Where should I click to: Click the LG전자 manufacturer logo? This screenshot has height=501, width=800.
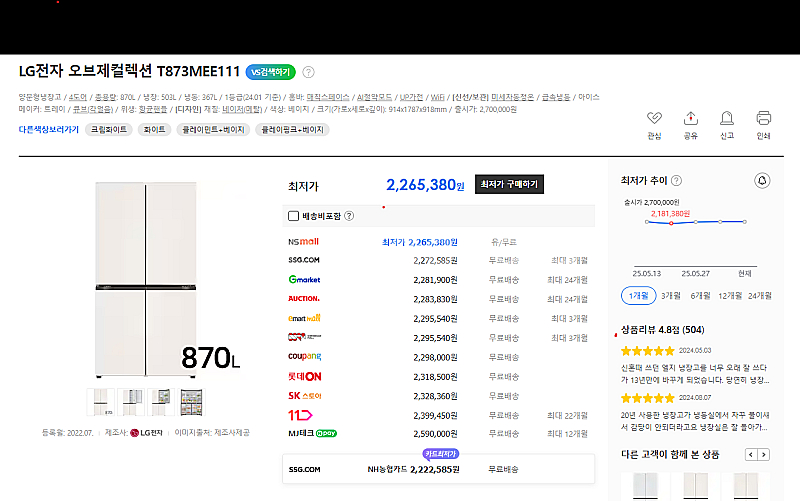(x=146, y=433)
